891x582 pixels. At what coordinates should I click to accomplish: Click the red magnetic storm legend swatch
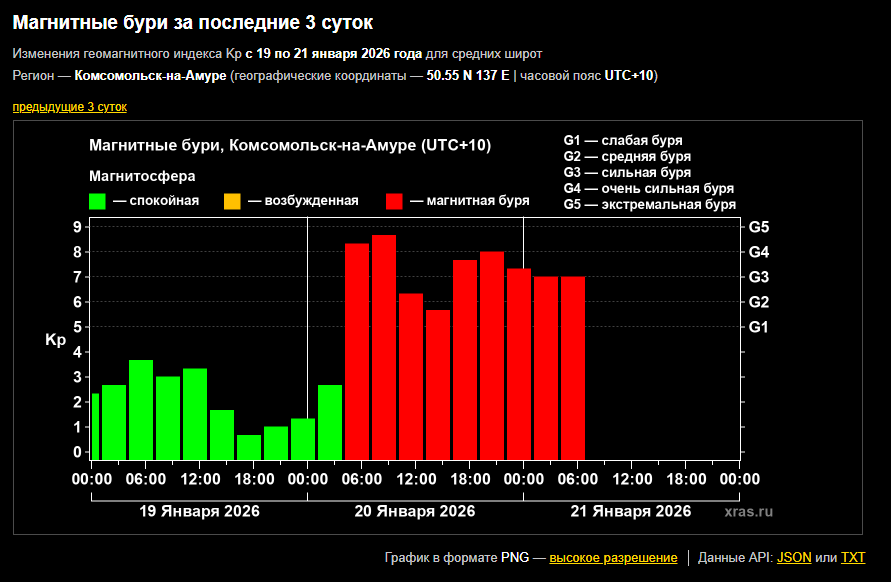pyautogui.click(x=394, y=201)
